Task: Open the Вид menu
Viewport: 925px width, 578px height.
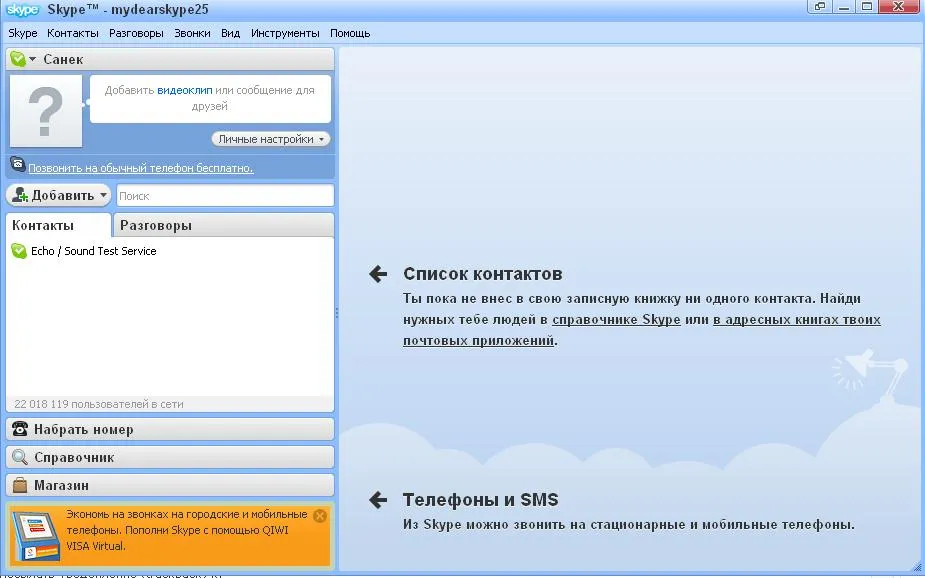Action: [x=231, y=33]
